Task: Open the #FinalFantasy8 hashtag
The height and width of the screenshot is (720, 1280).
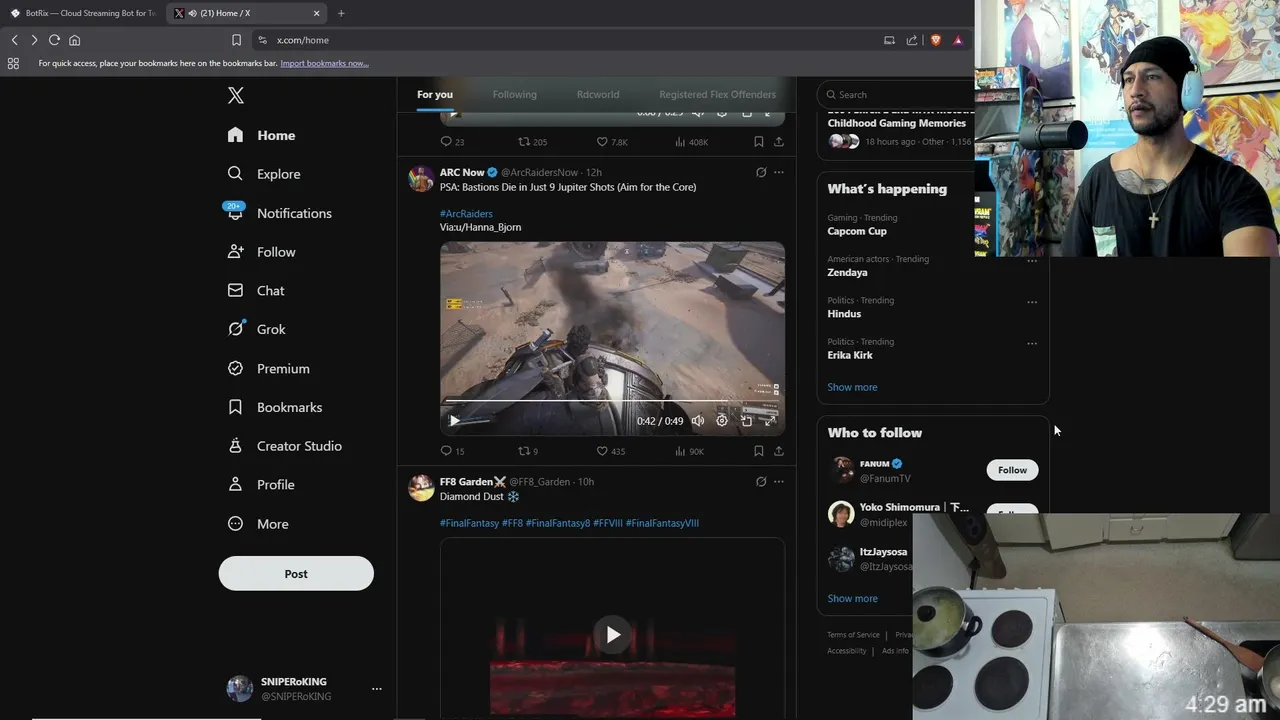Action: (x=558, y=523)
